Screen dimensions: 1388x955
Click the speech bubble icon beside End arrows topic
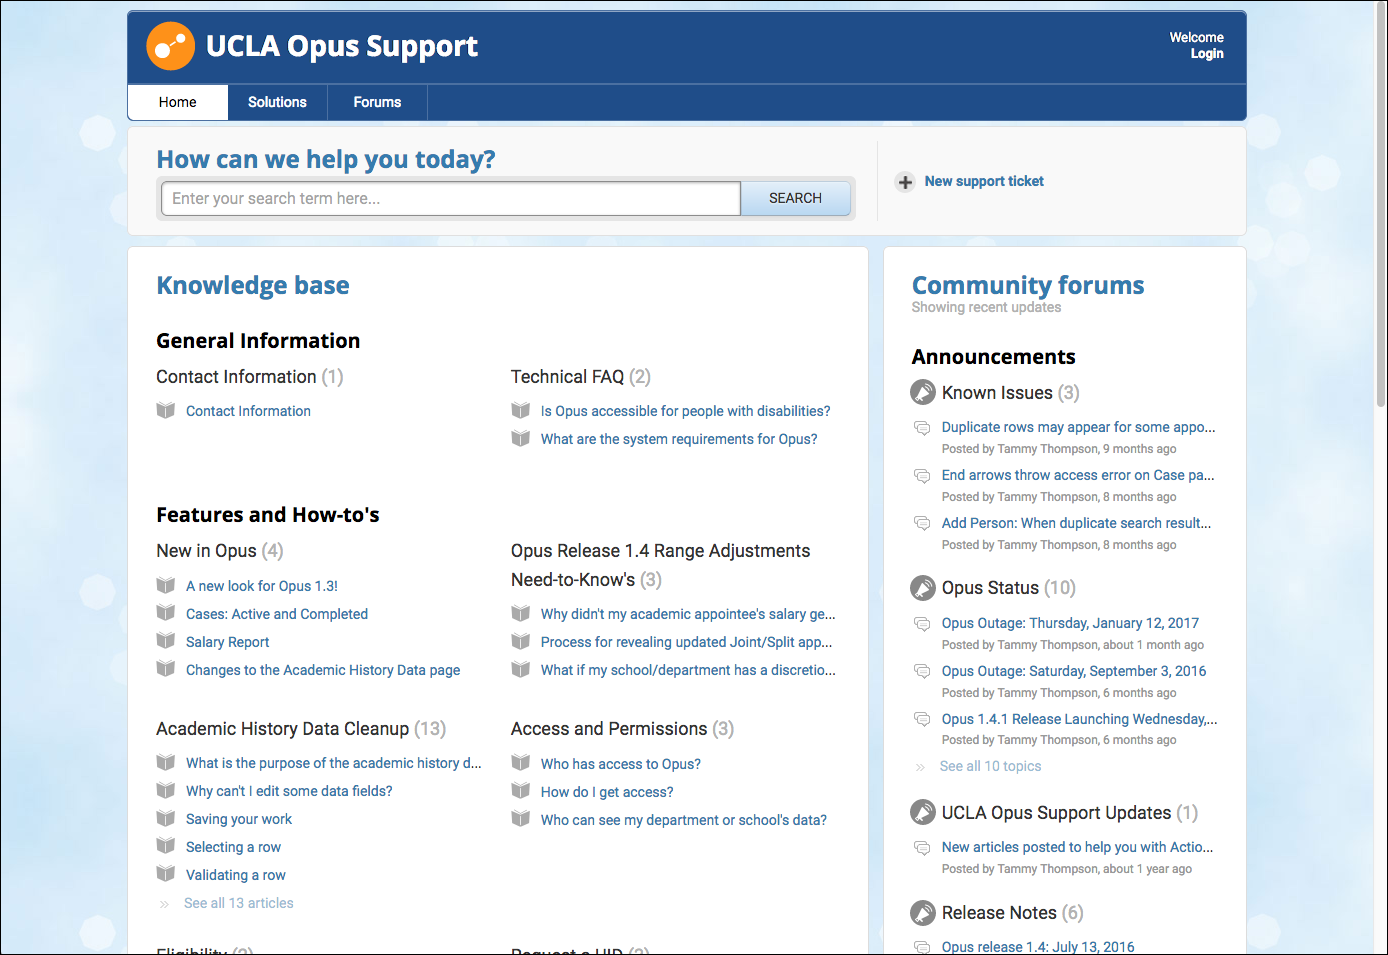(922, 476)
